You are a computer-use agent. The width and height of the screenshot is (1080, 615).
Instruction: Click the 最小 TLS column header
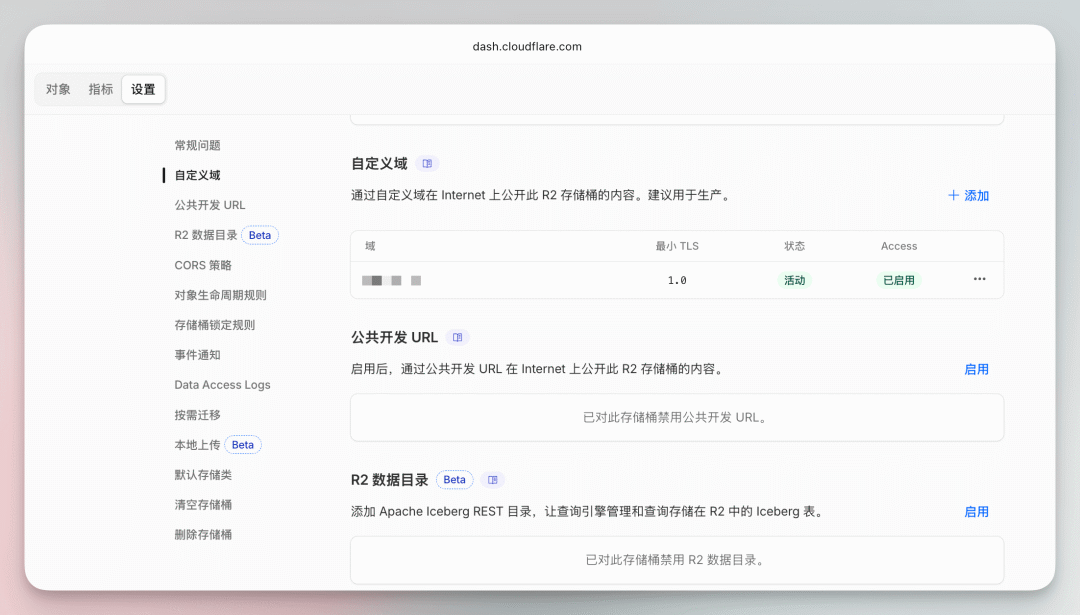pos(677,246)
